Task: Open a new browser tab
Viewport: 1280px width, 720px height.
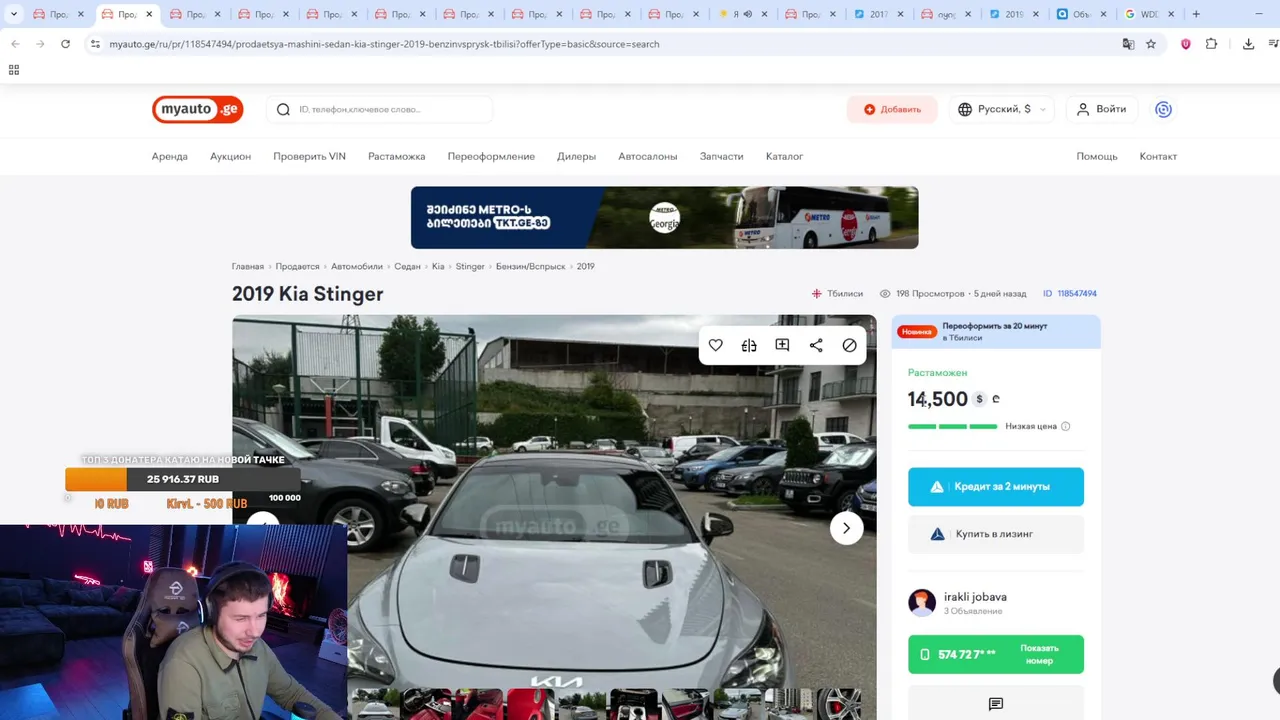Action: pyautogui.click(x=1196, y=14)
